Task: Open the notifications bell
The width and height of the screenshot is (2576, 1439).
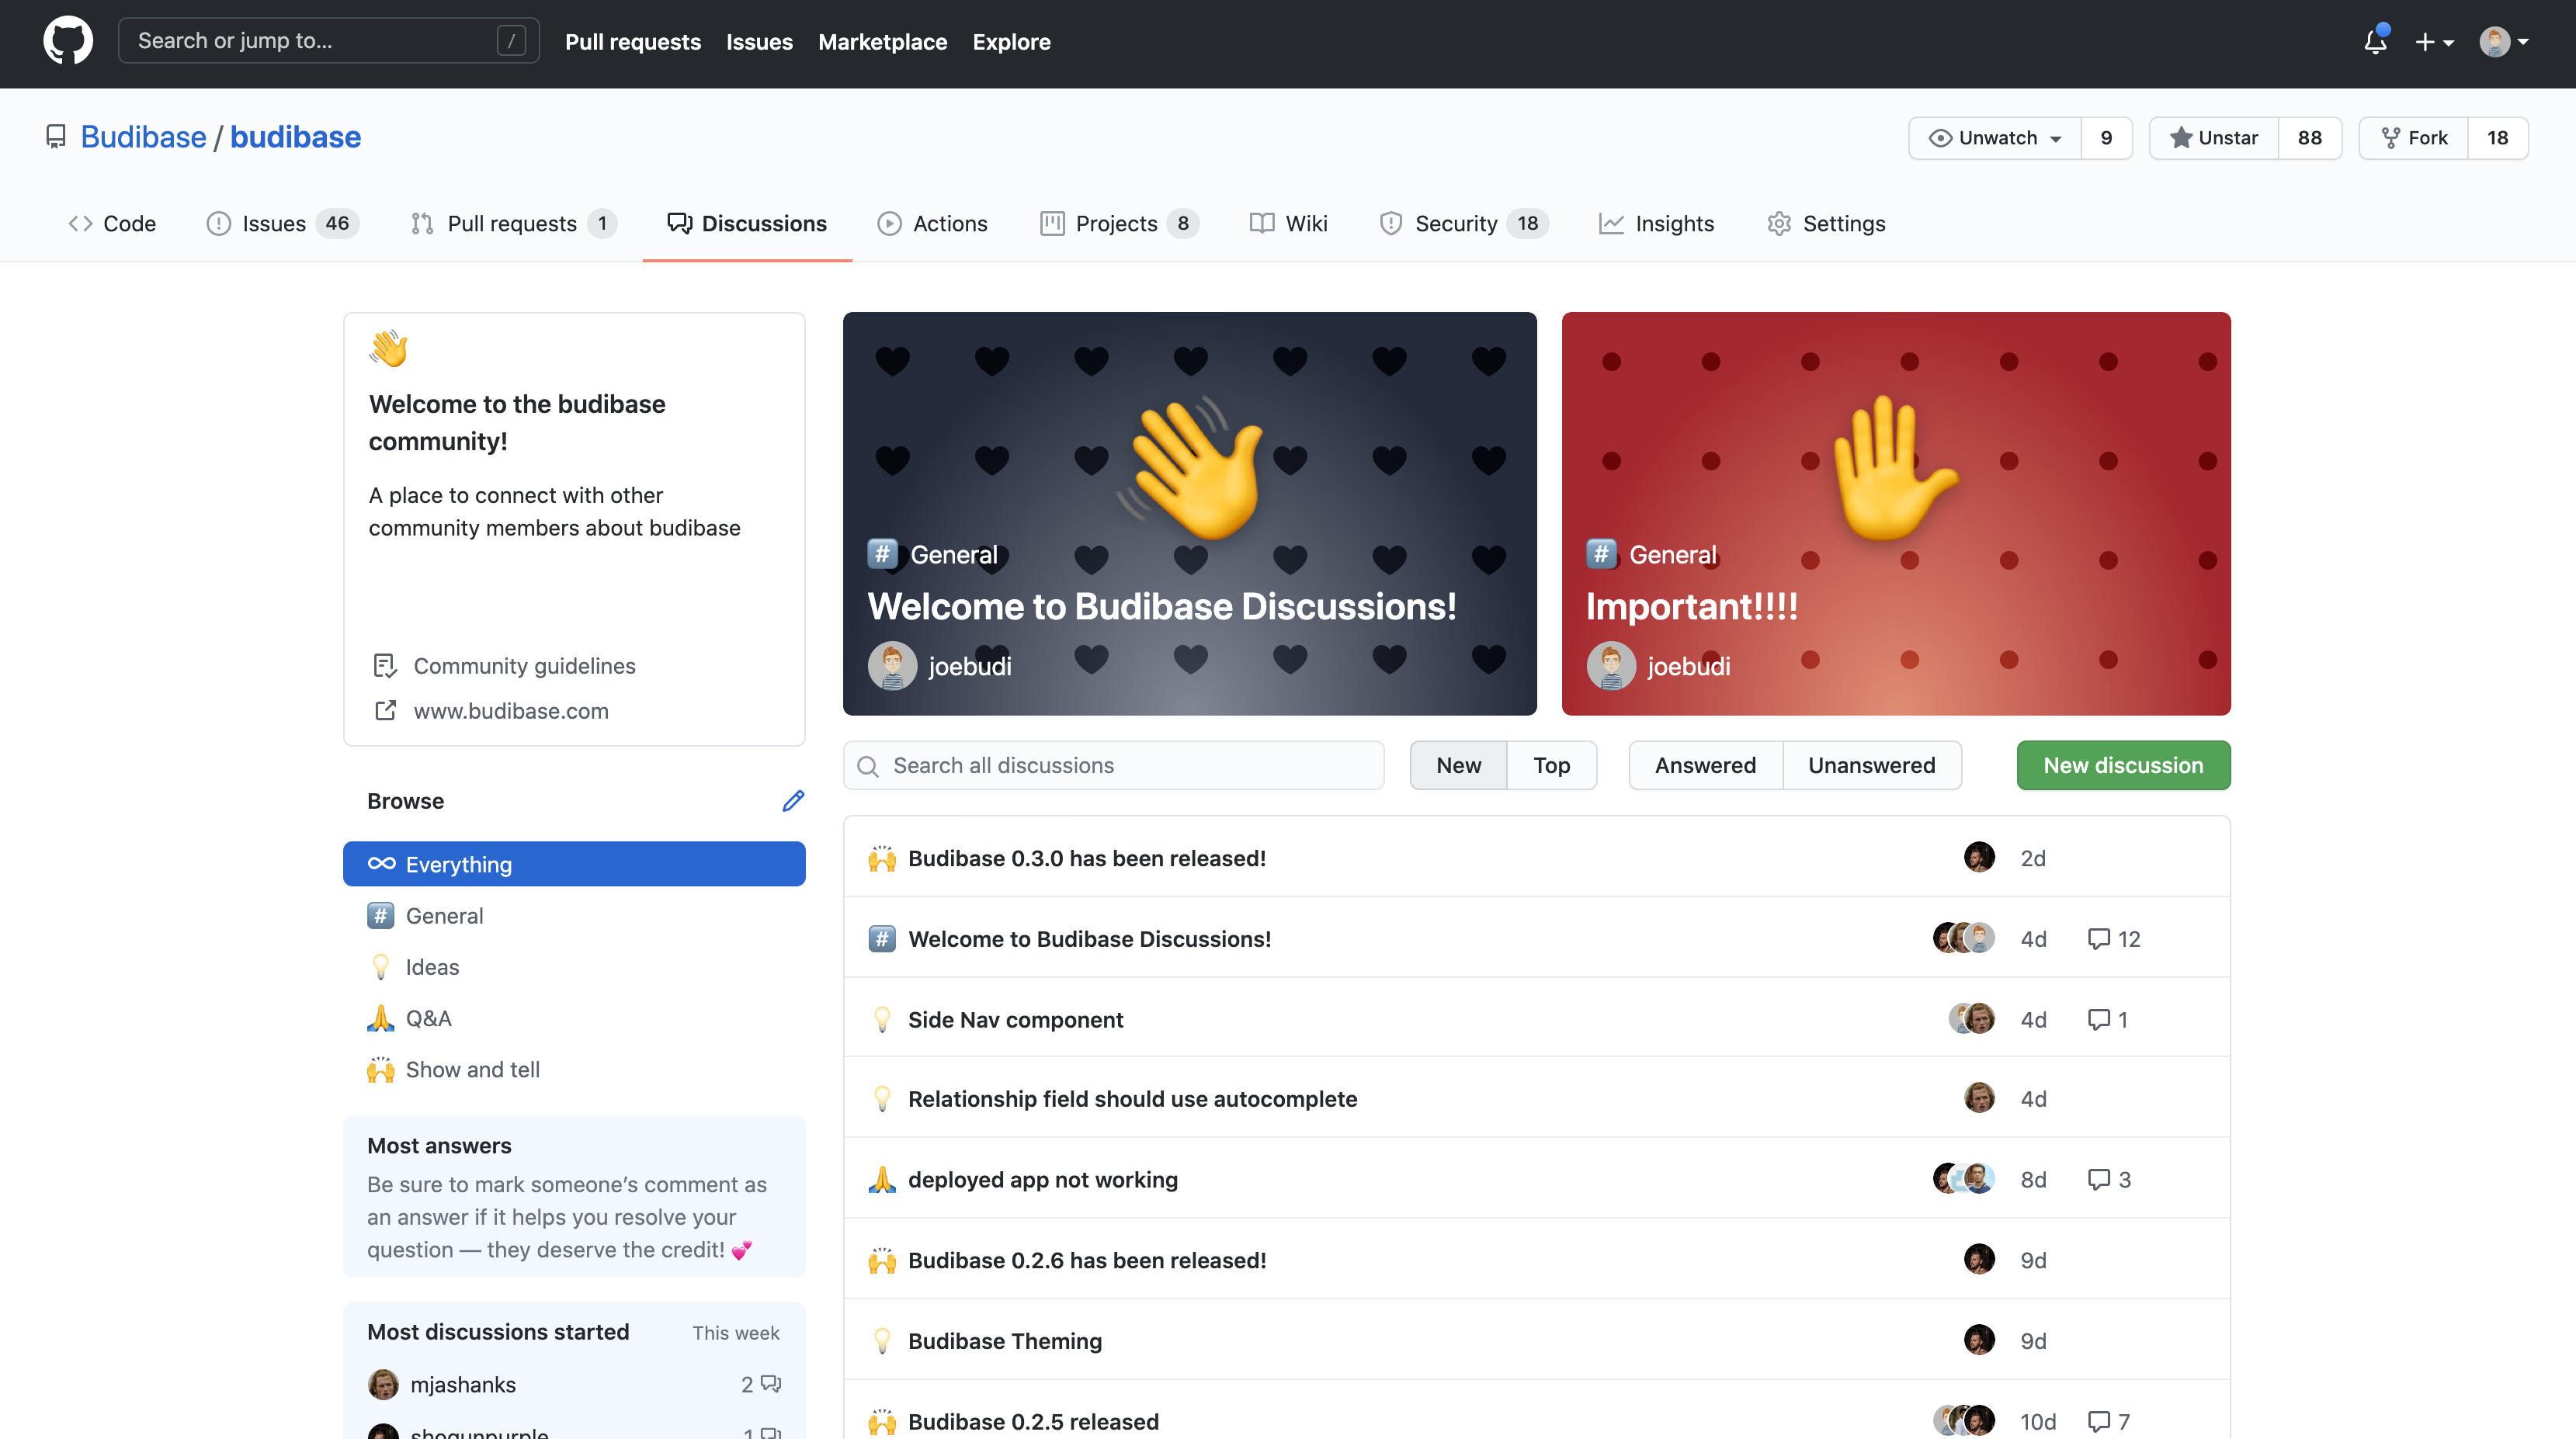Action: pos(2375,41)
